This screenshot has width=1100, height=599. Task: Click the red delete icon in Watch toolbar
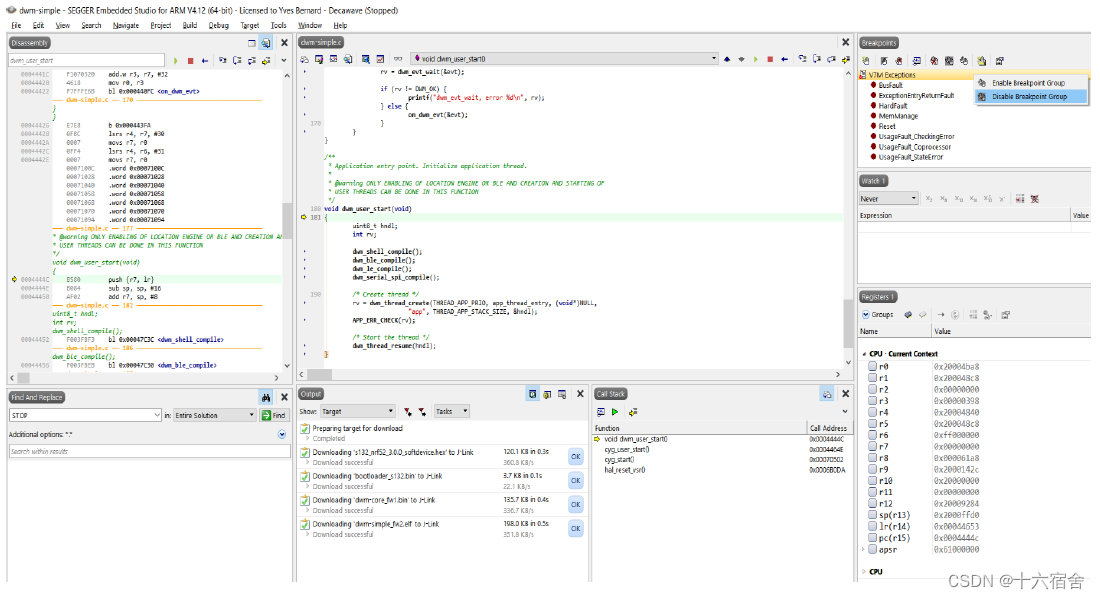(x=1034, y=199)
